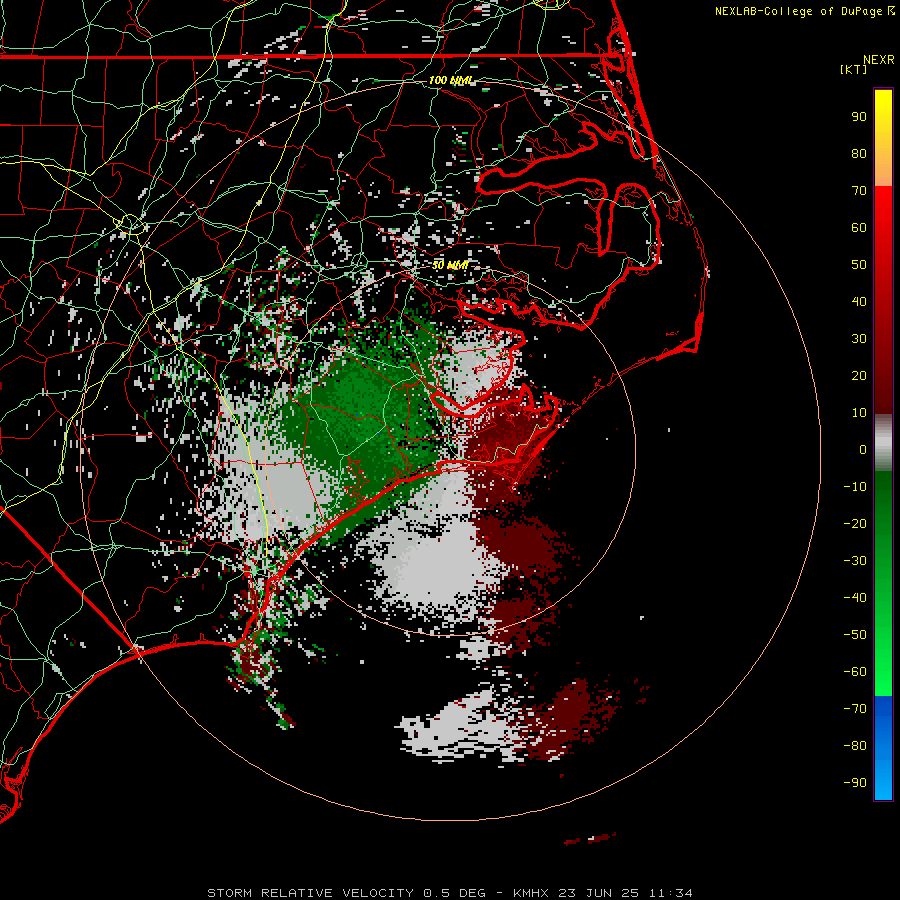Select the -10 knots scale label
The width and height of the screenshot is (900, 900).
click(x=855, y=487)
